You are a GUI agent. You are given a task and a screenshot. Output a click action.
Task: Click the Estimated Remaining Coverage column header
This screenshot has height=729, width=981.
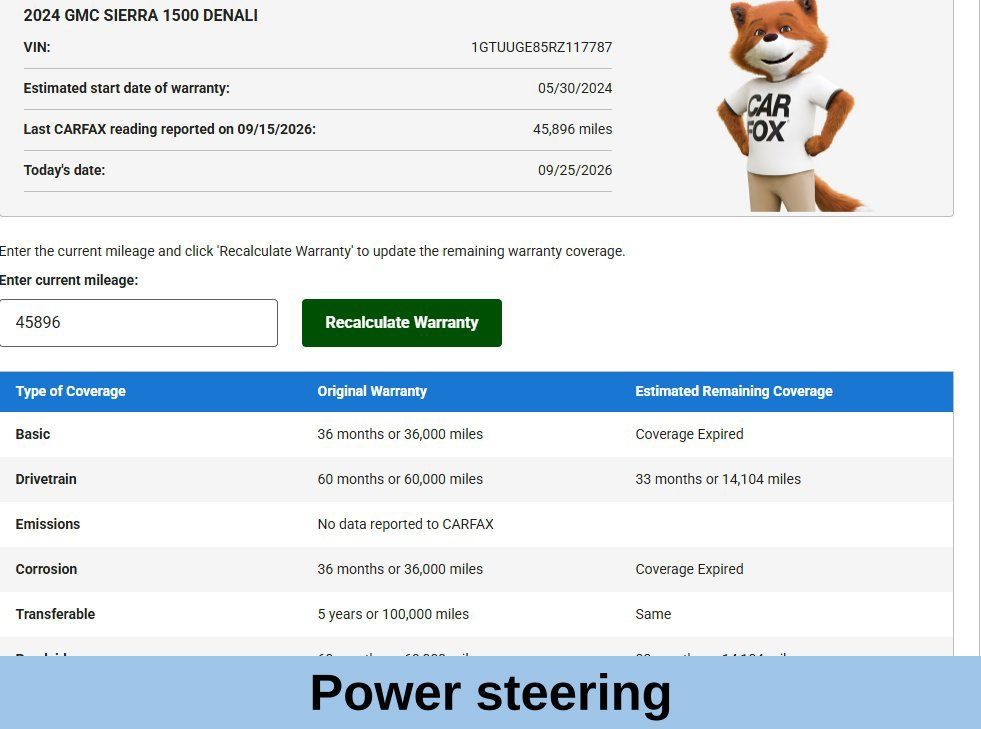(x=734, y=391)
